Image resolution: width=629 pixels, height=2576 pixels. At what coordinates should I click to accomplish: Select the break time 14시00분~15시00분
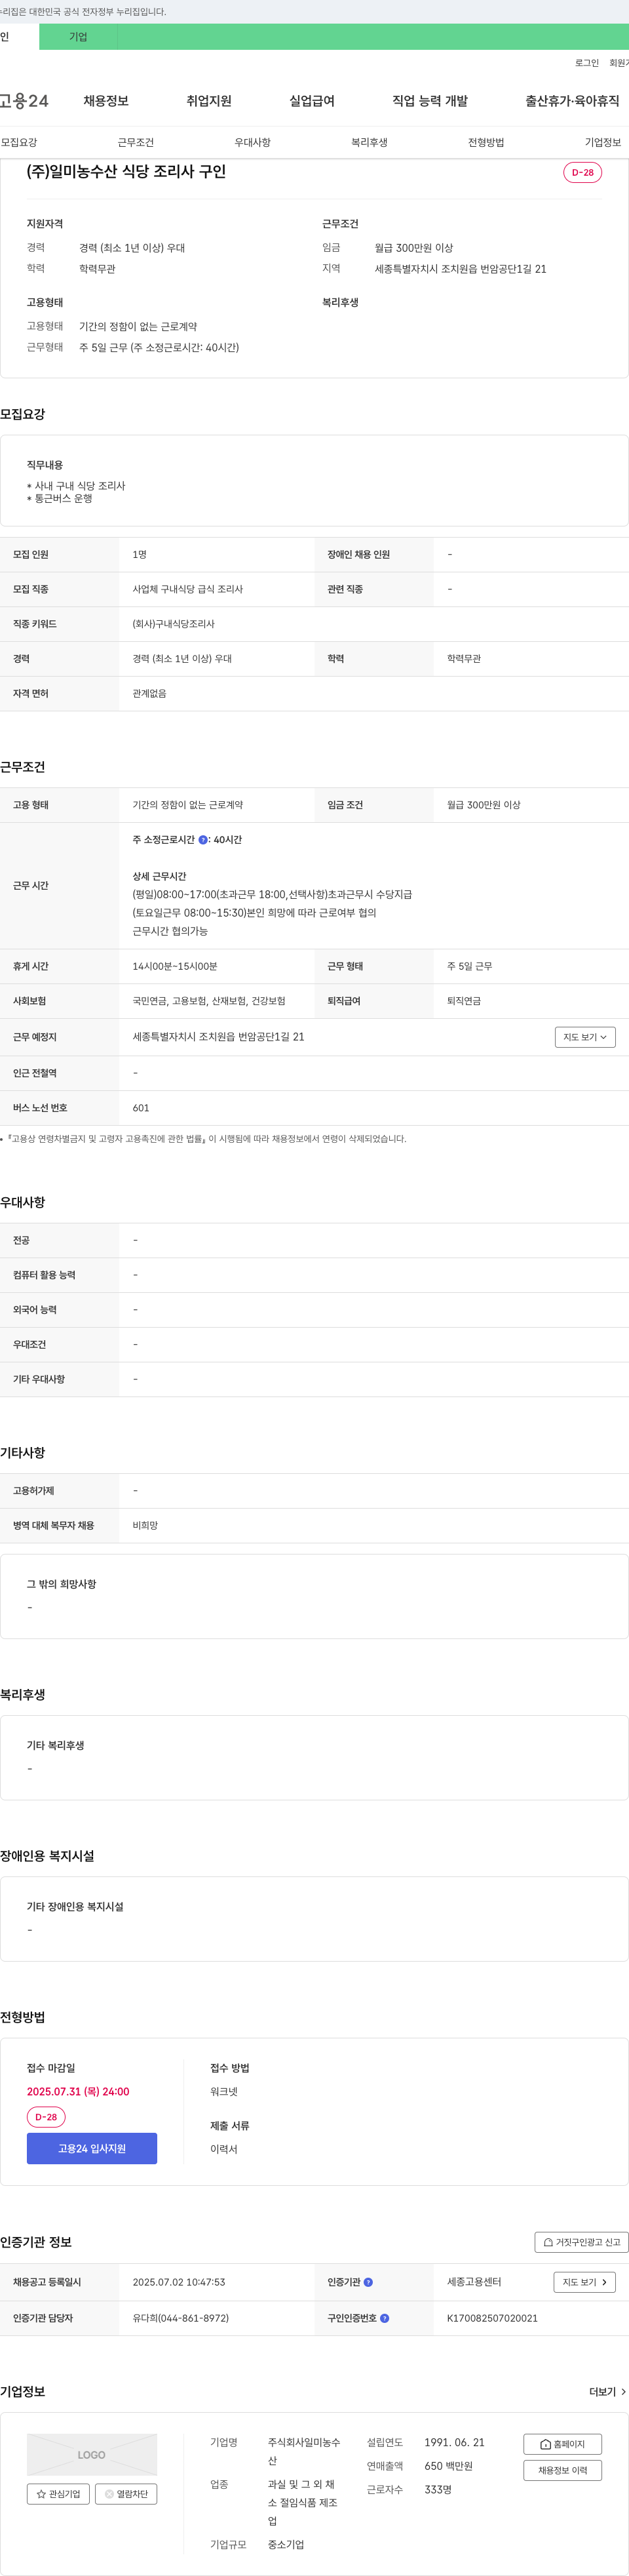coord(175,966)
